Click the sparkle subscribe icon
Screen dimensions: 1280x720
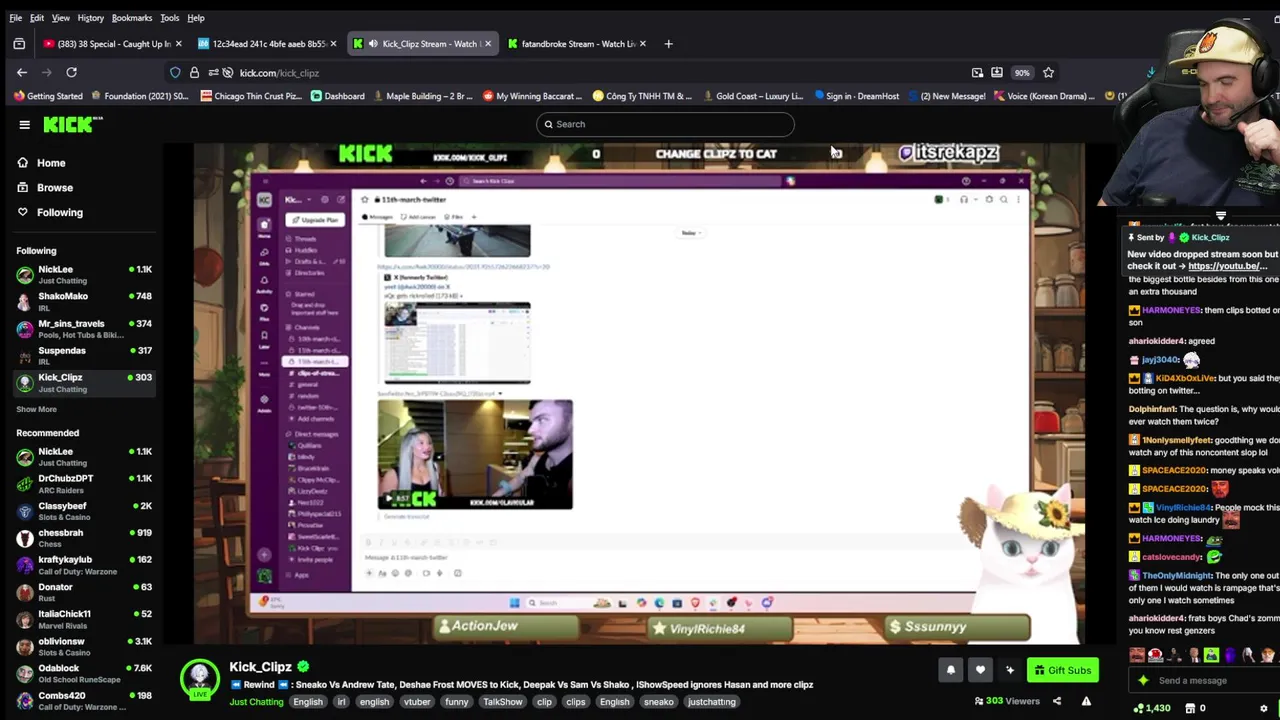point(1009,670)
